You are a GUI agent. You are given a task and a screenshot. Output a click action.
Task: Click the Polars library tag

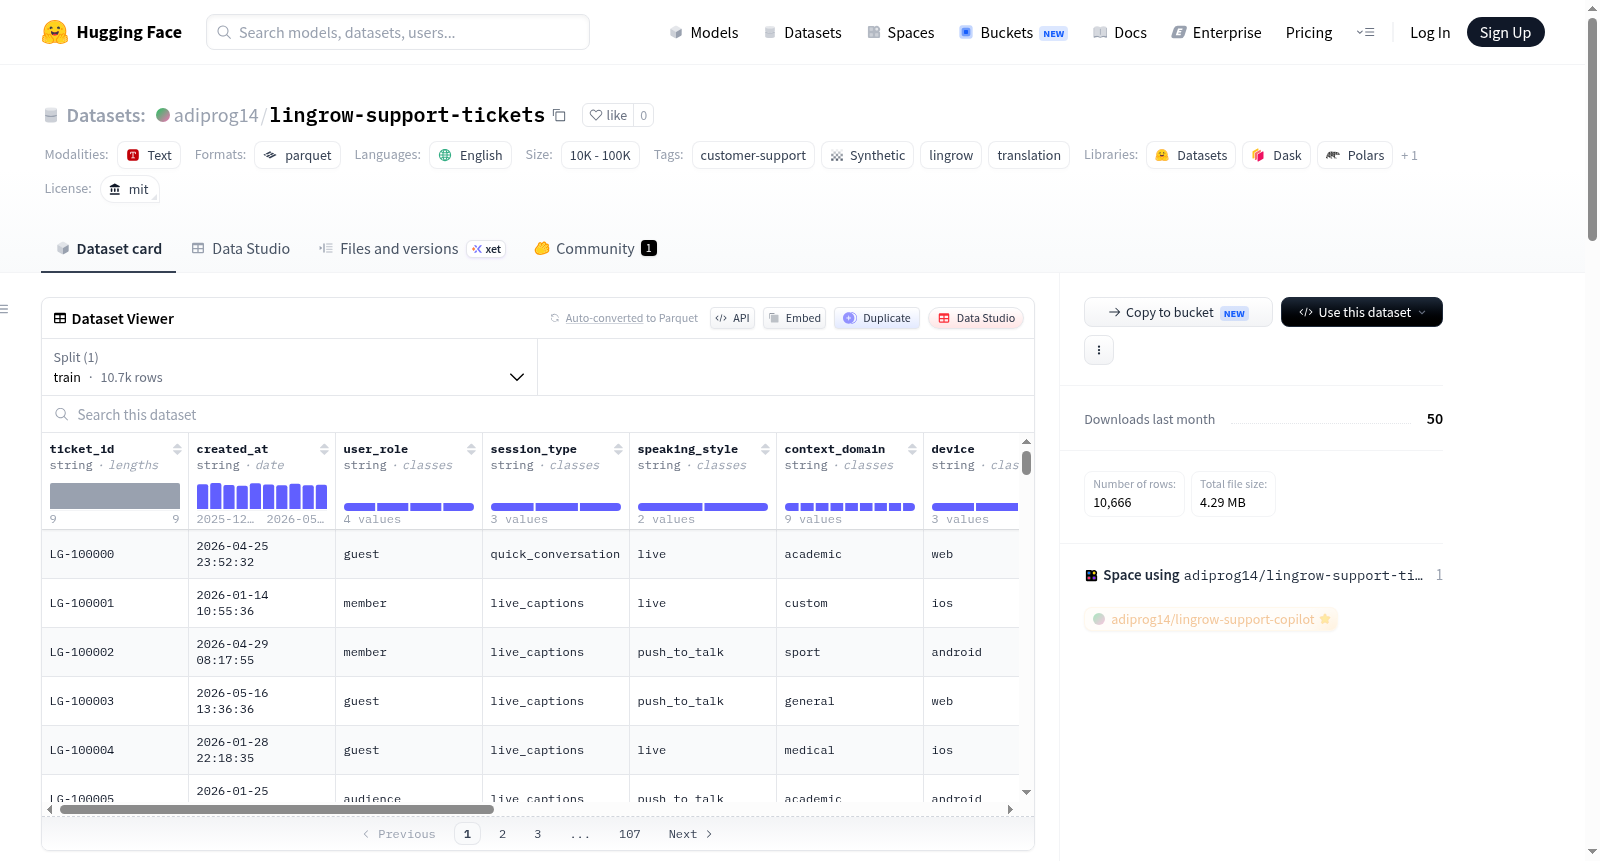1355,155
